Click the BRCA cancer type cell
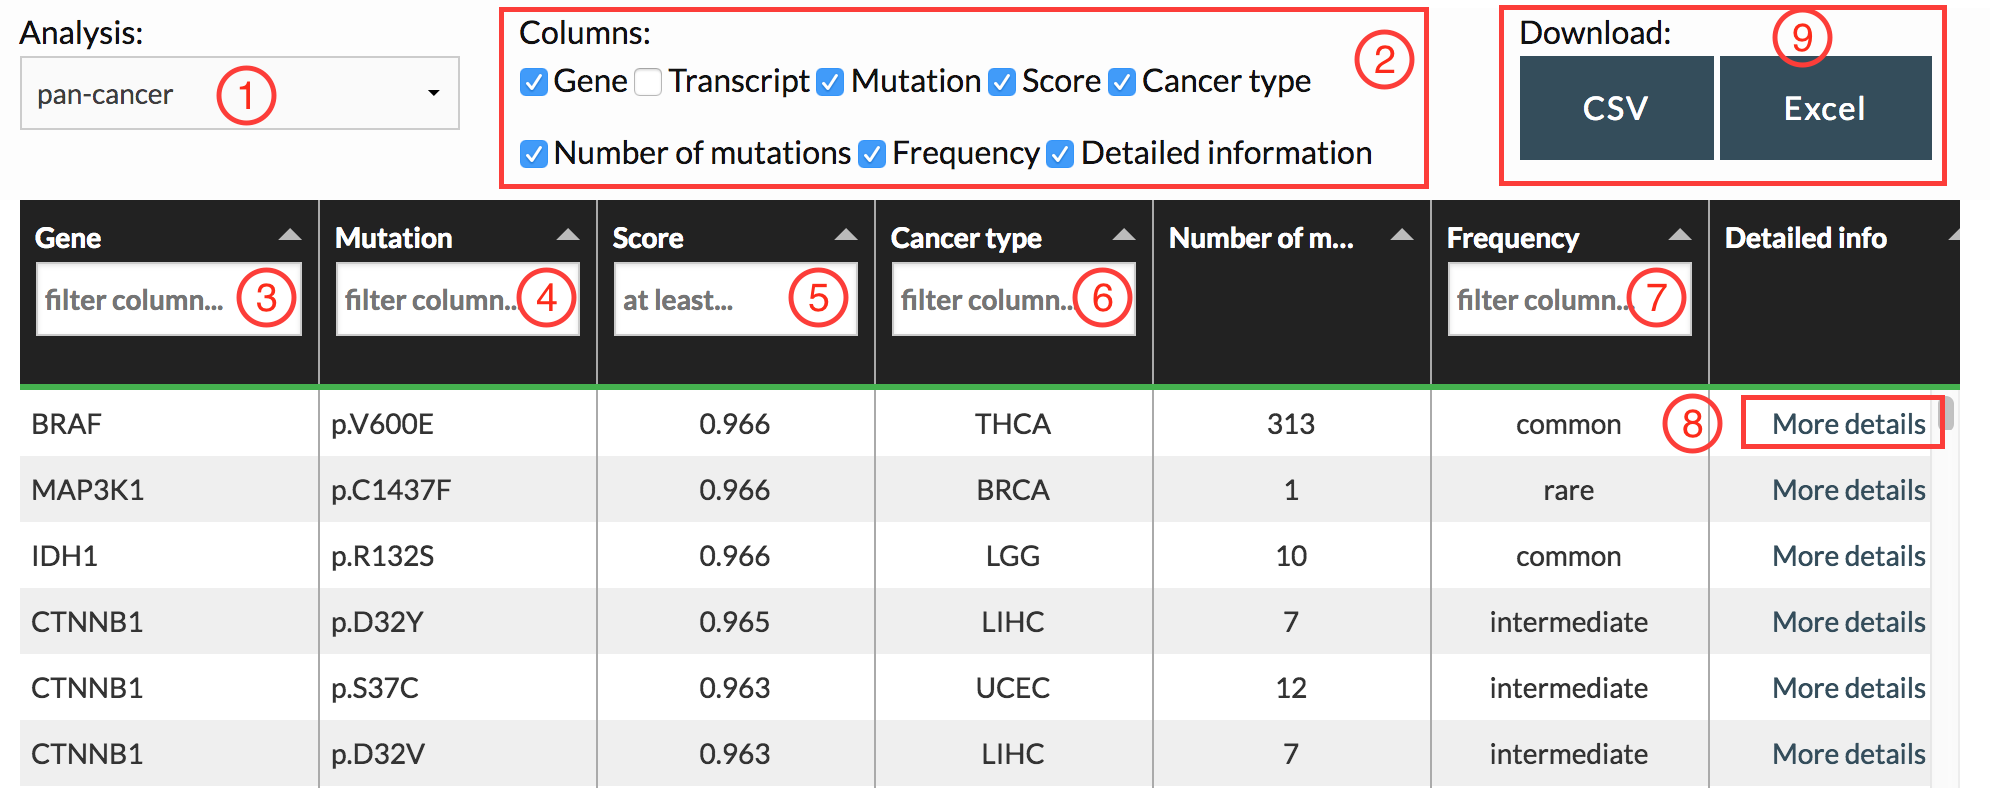The width and height of the screenshot is (1990, 788). point(1014,490)
